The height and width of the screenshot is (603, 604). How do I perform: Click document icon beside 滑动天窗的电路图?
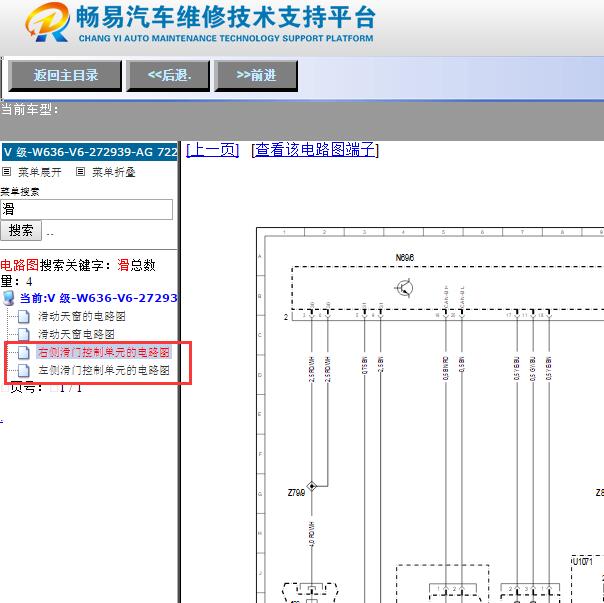pos(23,317)
